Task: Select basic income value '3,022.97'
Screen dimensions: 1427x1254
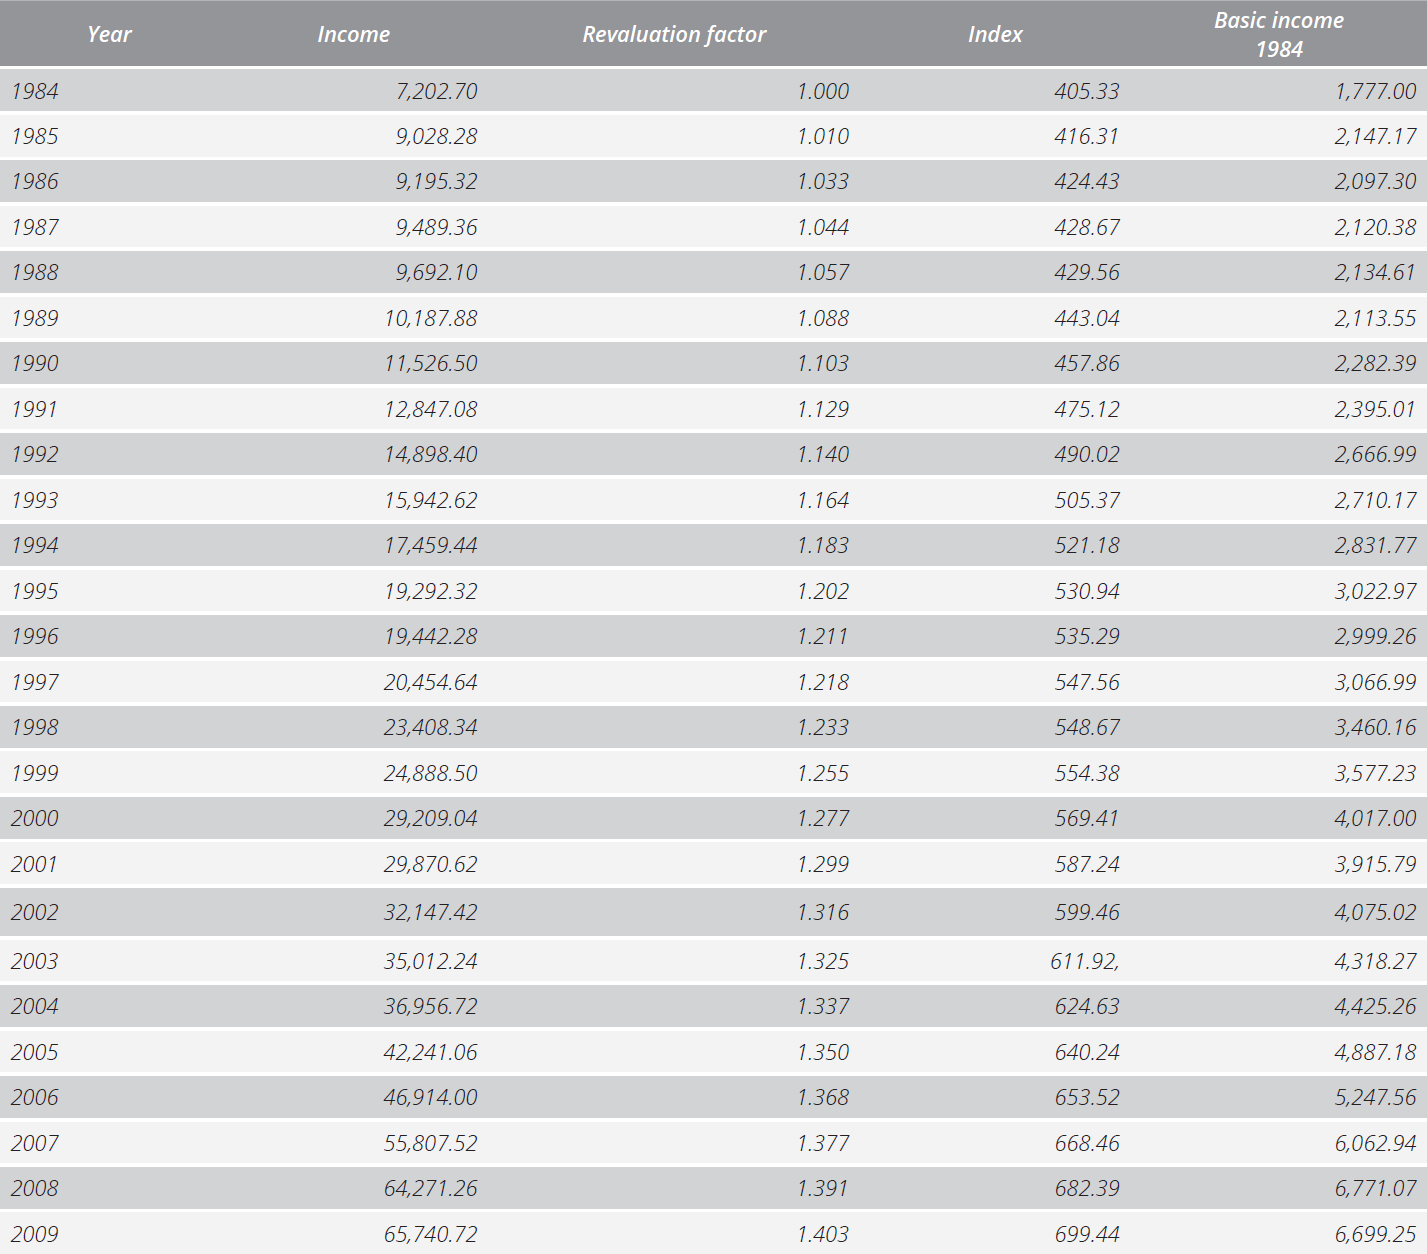Action: click(1376, 591)
